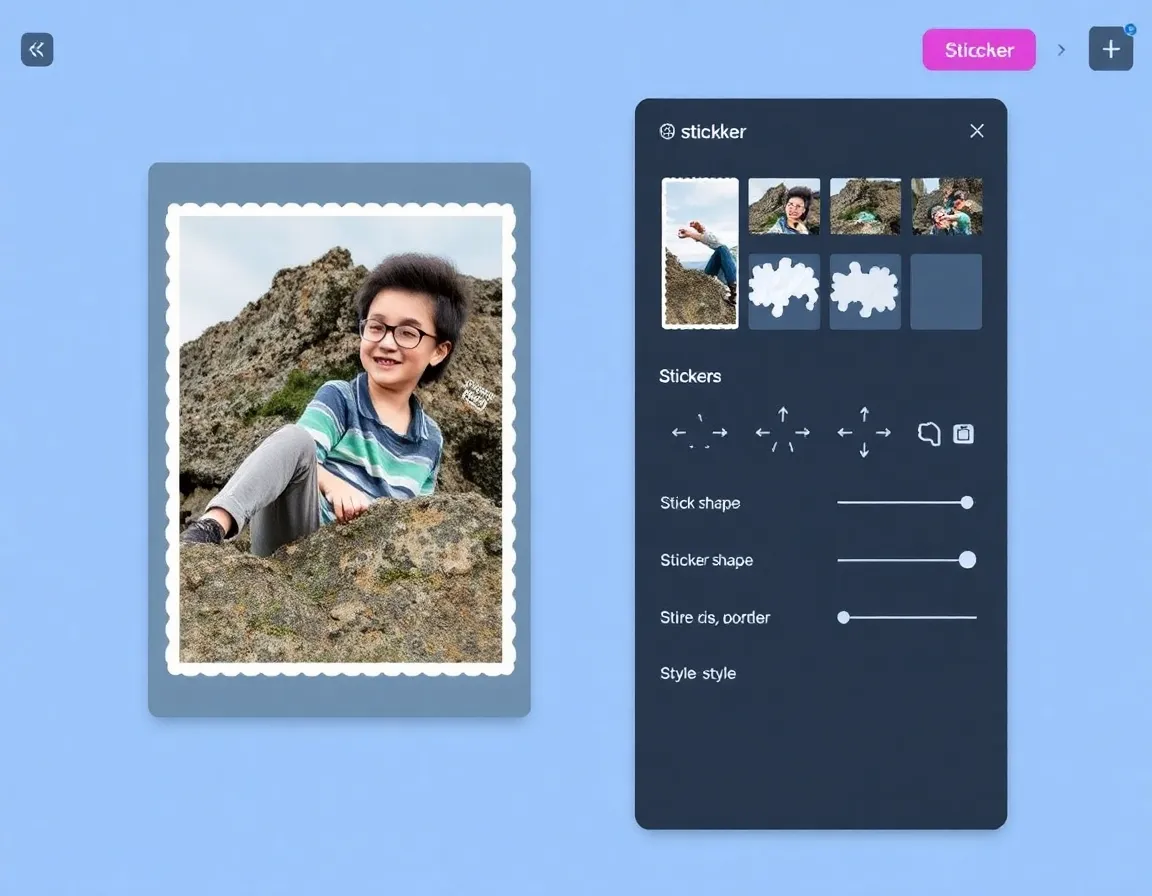Screen dimensions: 1152x896
Task: Expand the chevron next to Sticcker button
Action: (1061, 50)
